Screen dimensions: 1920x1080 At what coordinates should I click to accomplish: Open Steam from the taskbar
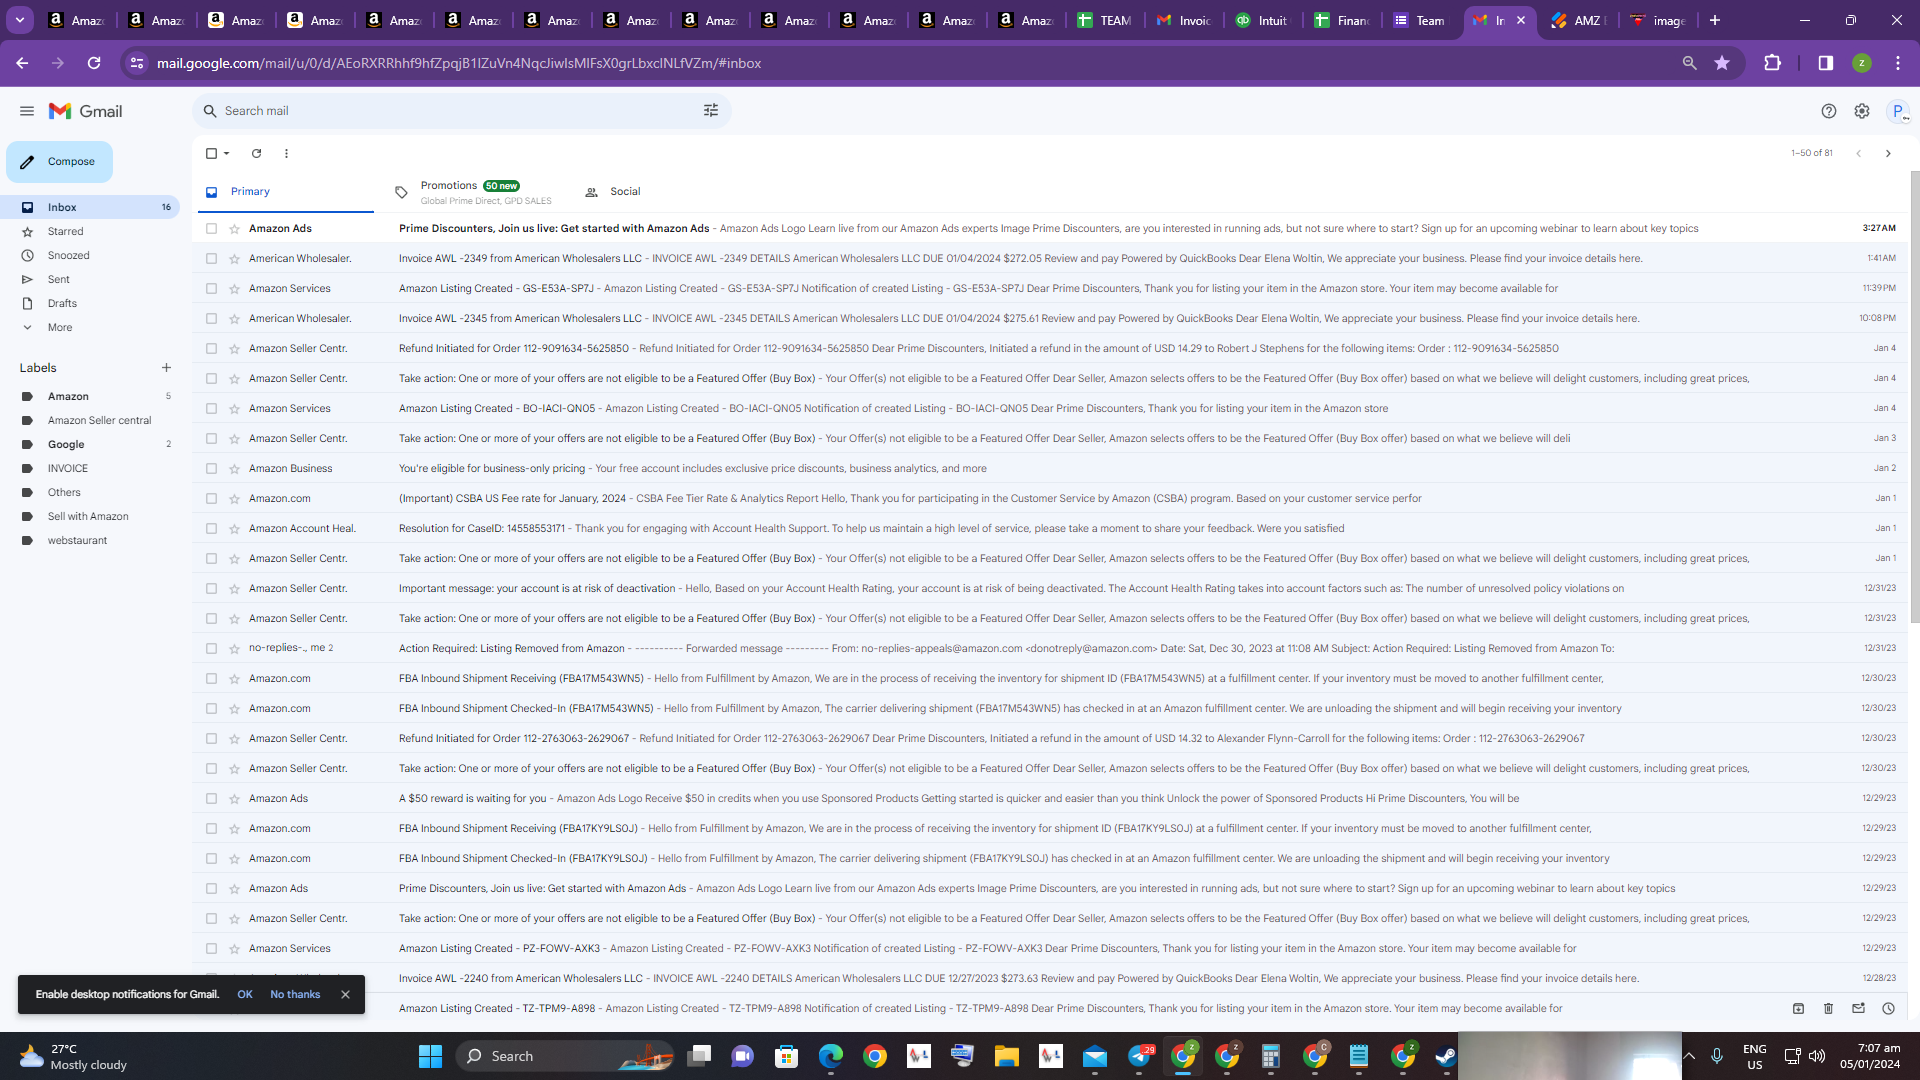(1446, 1056)
